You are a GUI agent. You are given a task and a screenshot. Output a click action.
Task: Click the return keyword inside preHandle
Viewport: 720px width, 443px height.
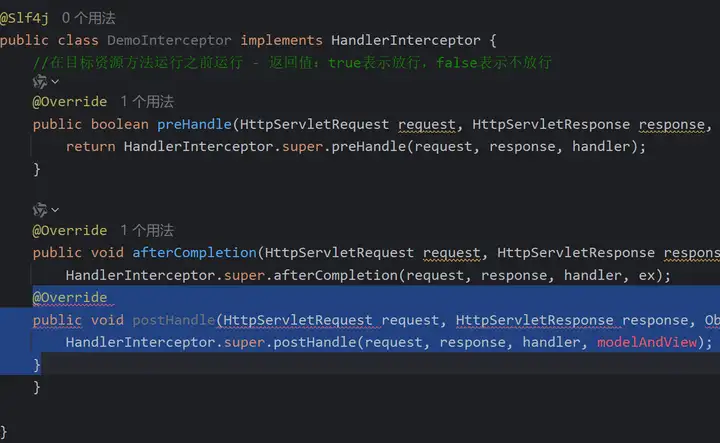tap(90, 147)
